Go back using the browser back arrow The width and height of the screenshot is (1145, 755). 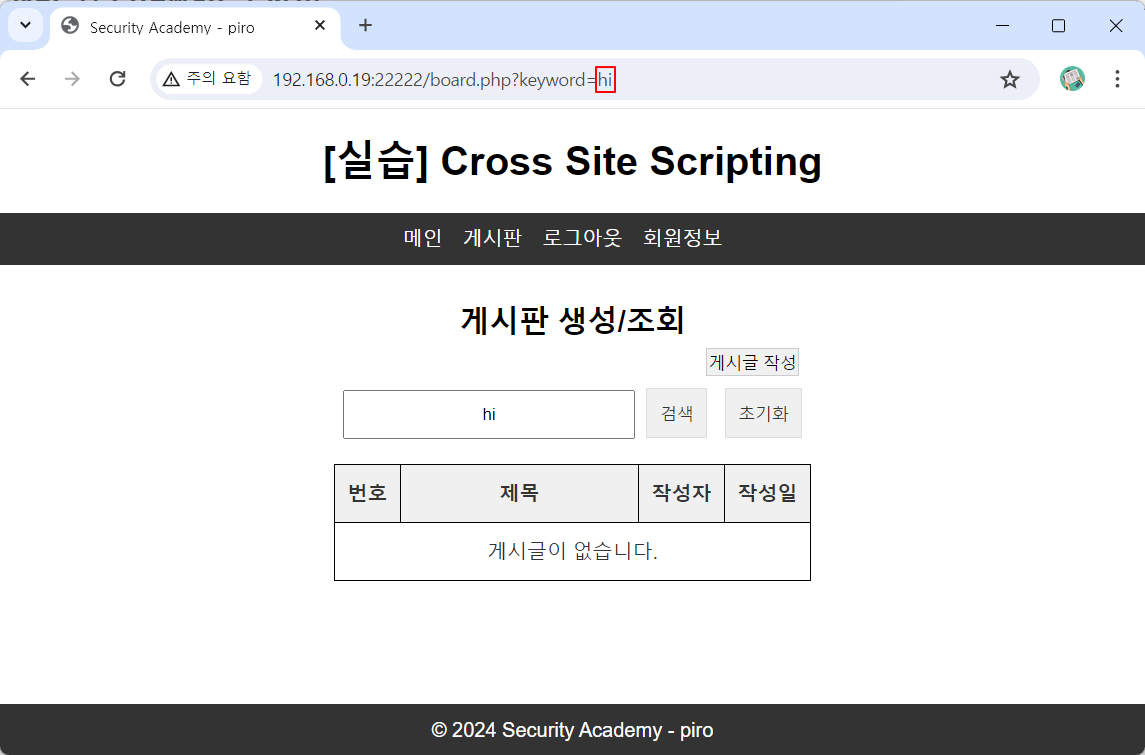[x=28, y=79]
